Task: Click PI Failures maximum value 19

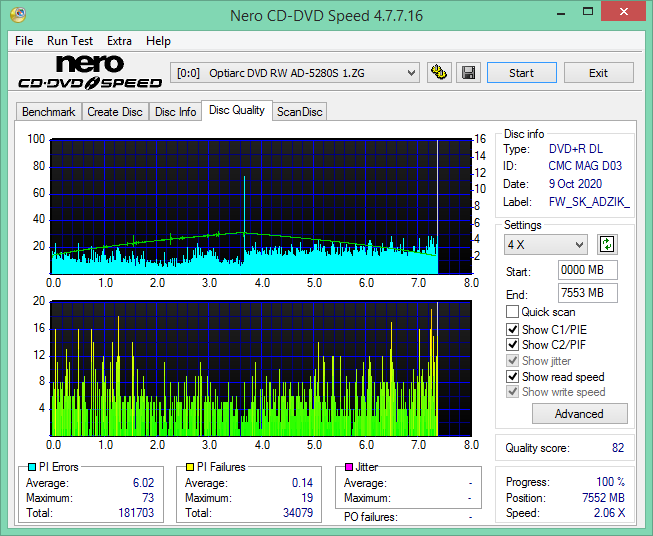Action: coord(307,498)
